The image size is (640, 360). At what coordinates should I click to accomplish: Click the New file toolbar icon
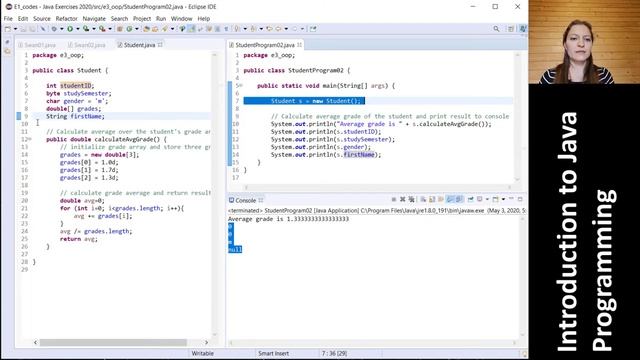(8, 29)
